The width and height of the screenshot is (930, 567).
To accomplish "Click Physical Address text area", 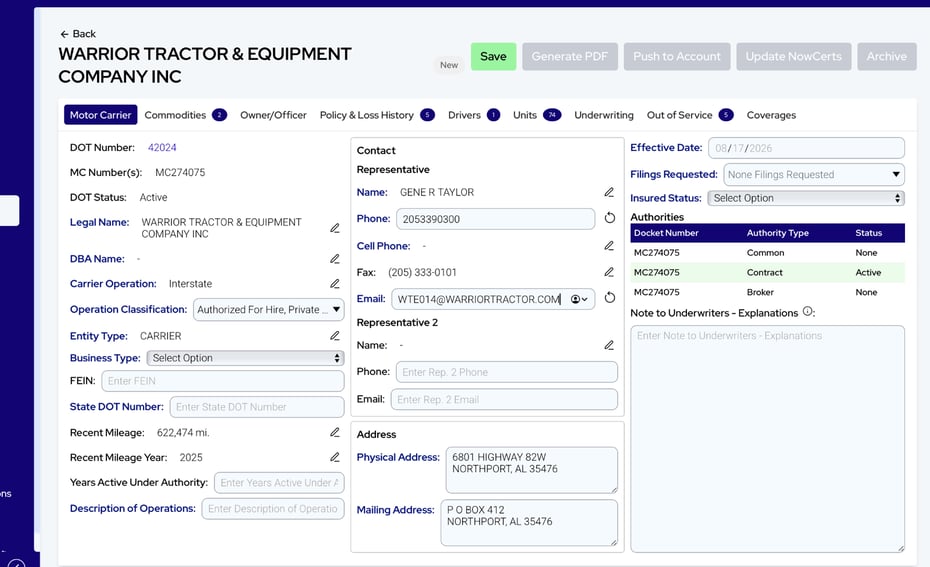I will pyautogui.click(x=531, y=470).
